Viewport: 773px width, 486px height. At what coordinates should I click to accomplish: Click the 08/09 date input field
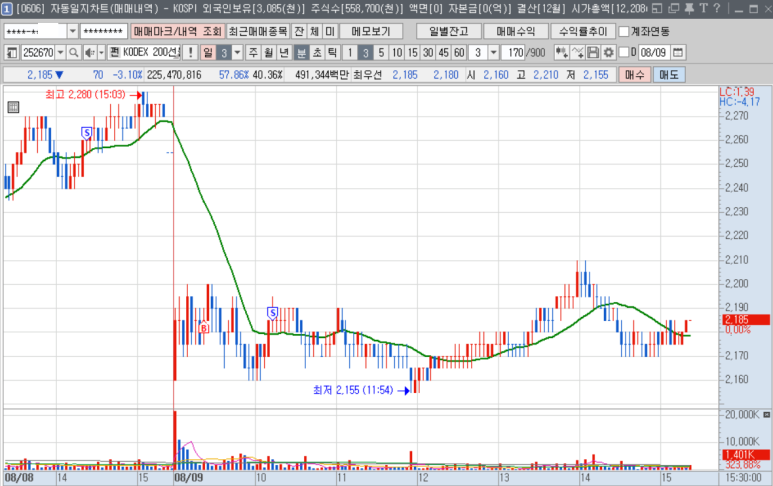[652, 52]
